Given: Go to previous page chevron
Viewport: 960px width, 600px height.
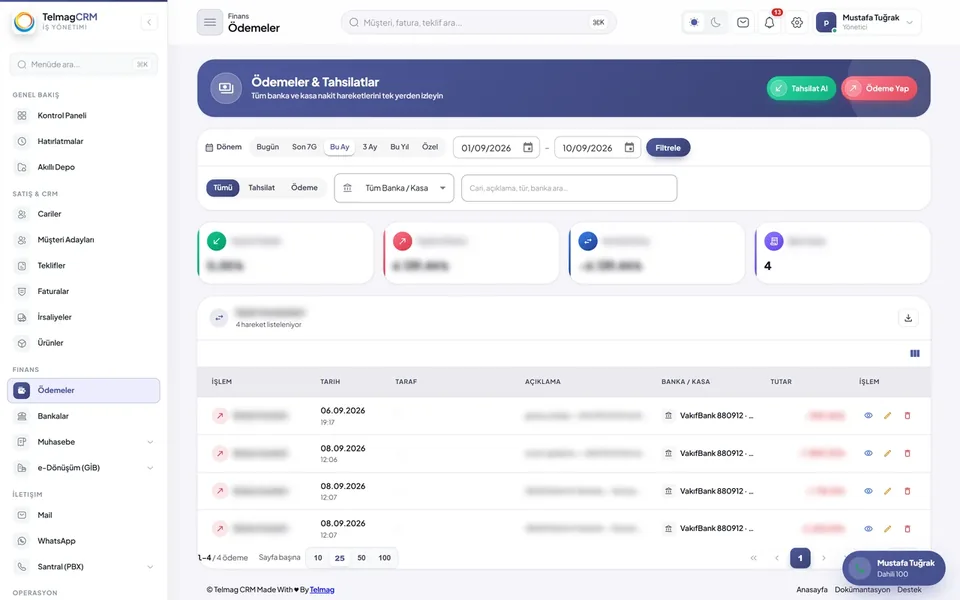Looking at the screenshot, I should (x=777, y=558).
